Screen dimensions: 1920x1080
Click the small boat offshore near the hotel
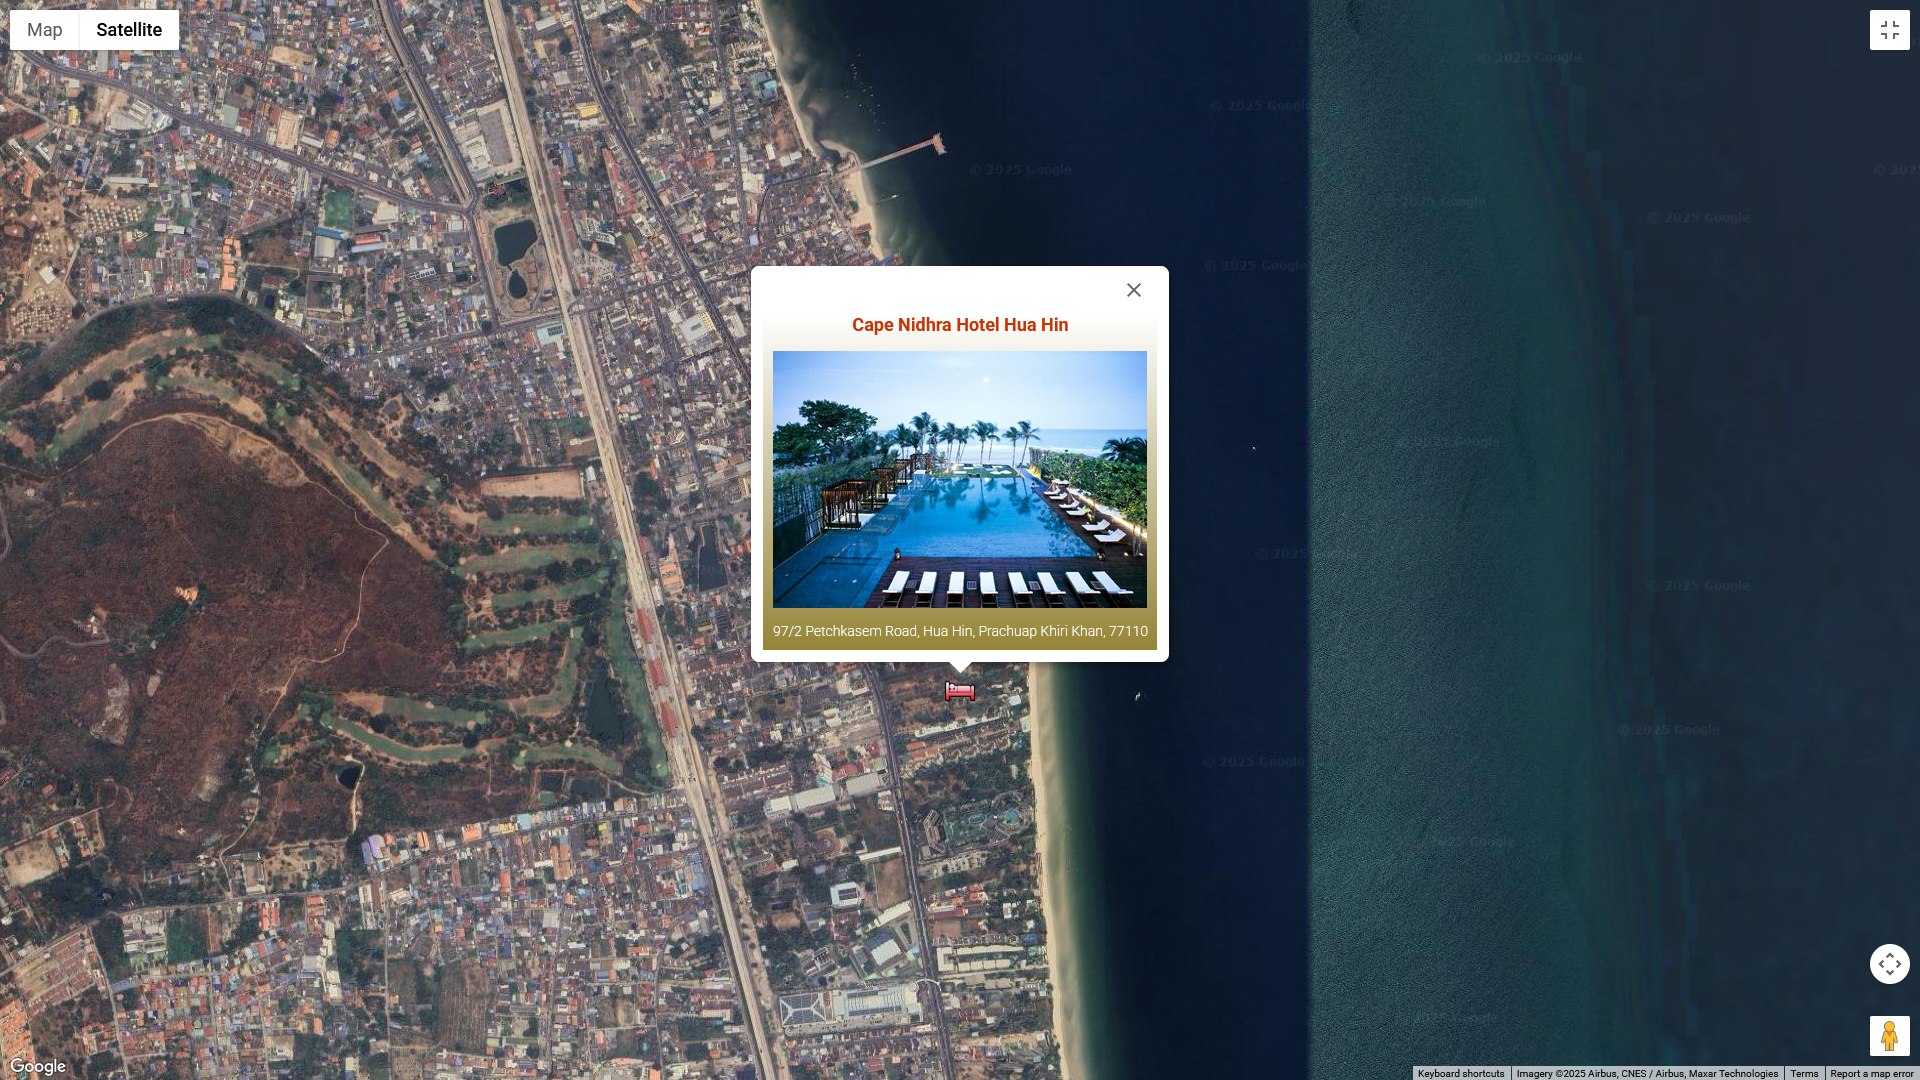pyautogui.click(x=1137, y=696)
